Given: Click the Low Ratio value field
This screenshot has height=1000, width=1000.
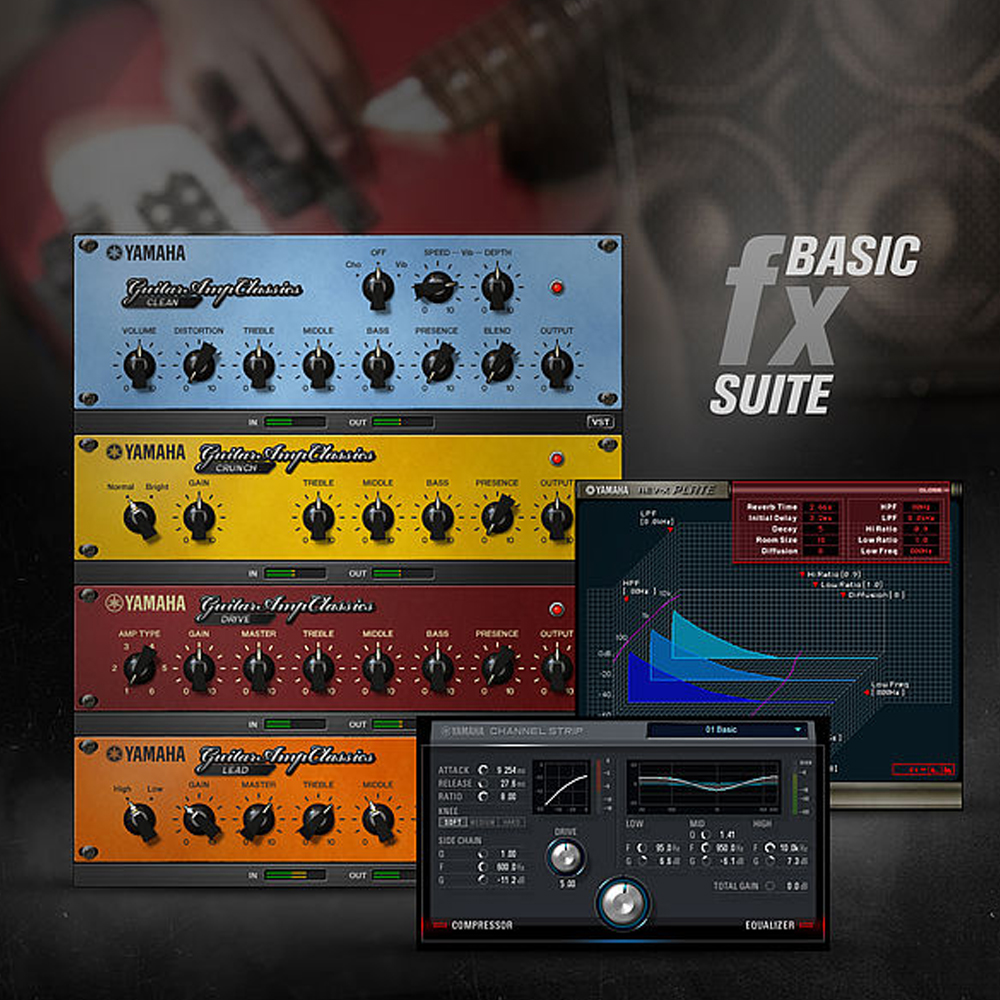Looking at the screenshot, I should [x=922, y=540].
